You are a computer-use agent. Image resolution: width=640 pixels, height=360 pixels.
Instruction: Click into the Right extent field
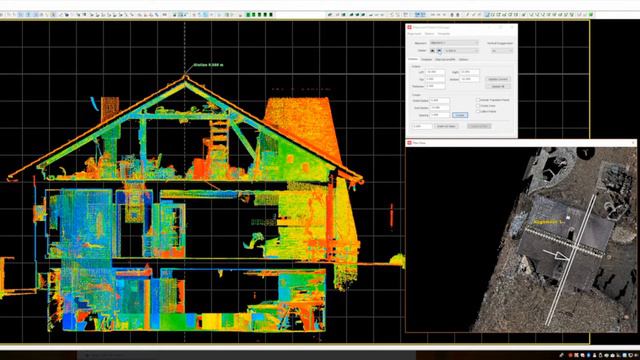click(x=469, y=72)
